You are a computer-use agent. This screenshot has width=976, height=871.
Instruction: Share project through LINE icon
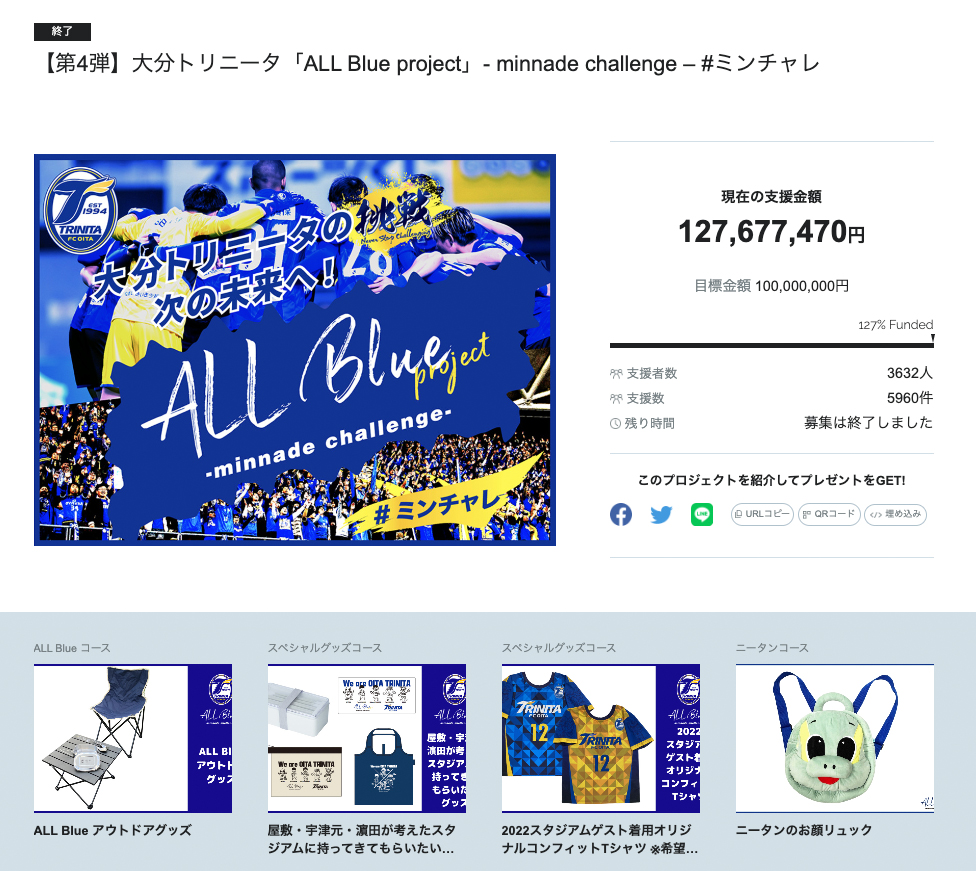[702, 514]
